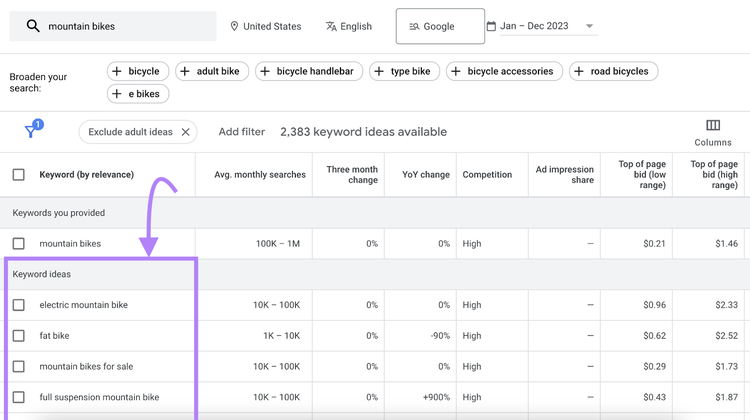Sort by Competition column
The width and height of the screenshot is (750, 420).
point(487,175)
